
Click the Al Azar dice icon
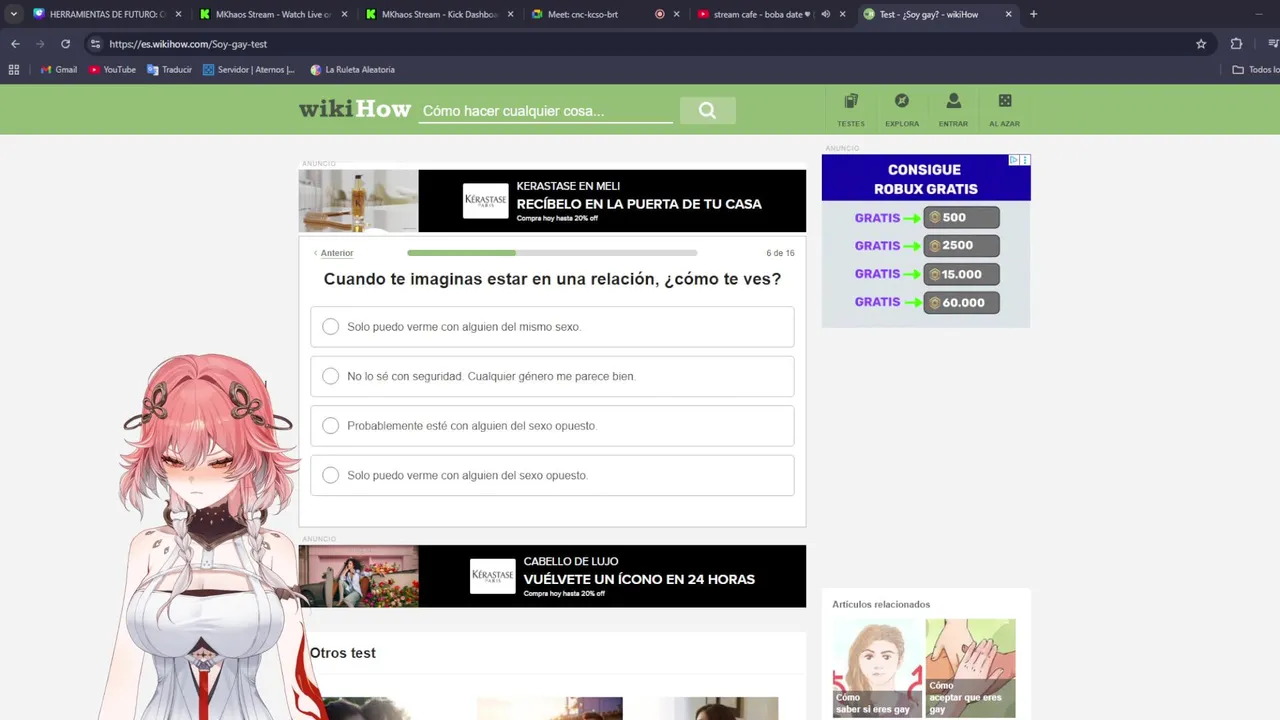coord(1004,109)
